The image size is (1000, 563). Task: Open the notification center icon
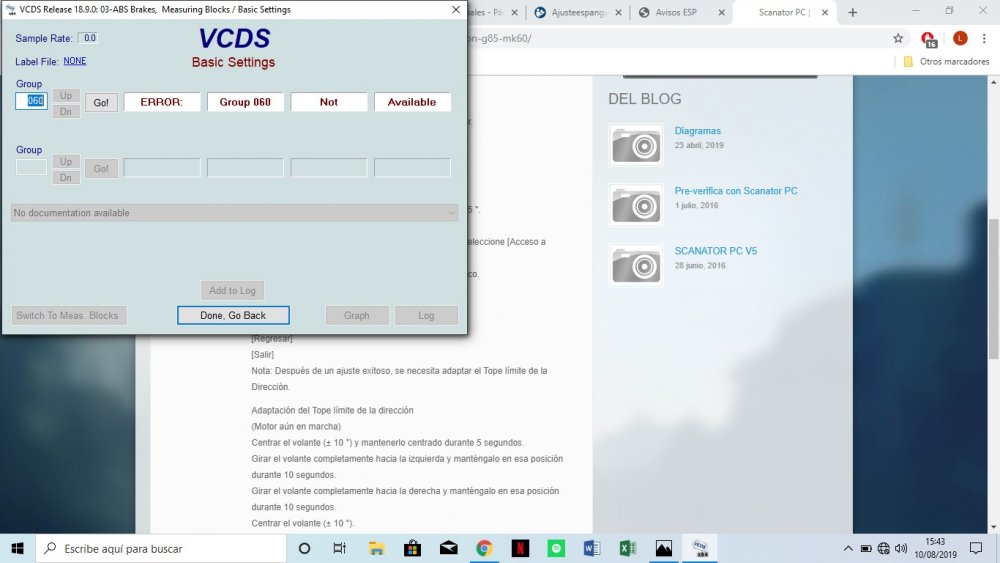click(x=976, y=548)
